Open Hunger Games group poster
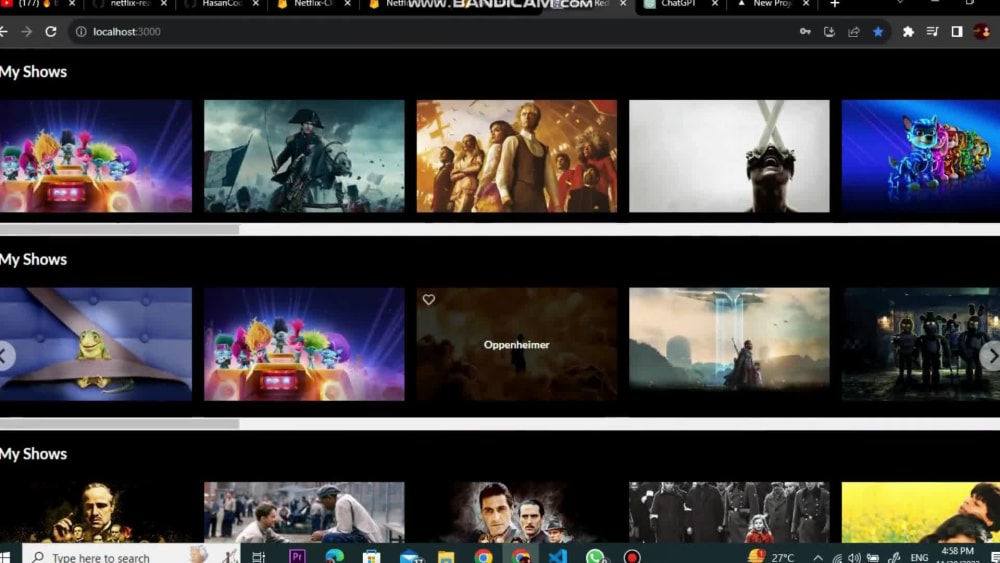 pyautogui.click(x=517, y=156)
